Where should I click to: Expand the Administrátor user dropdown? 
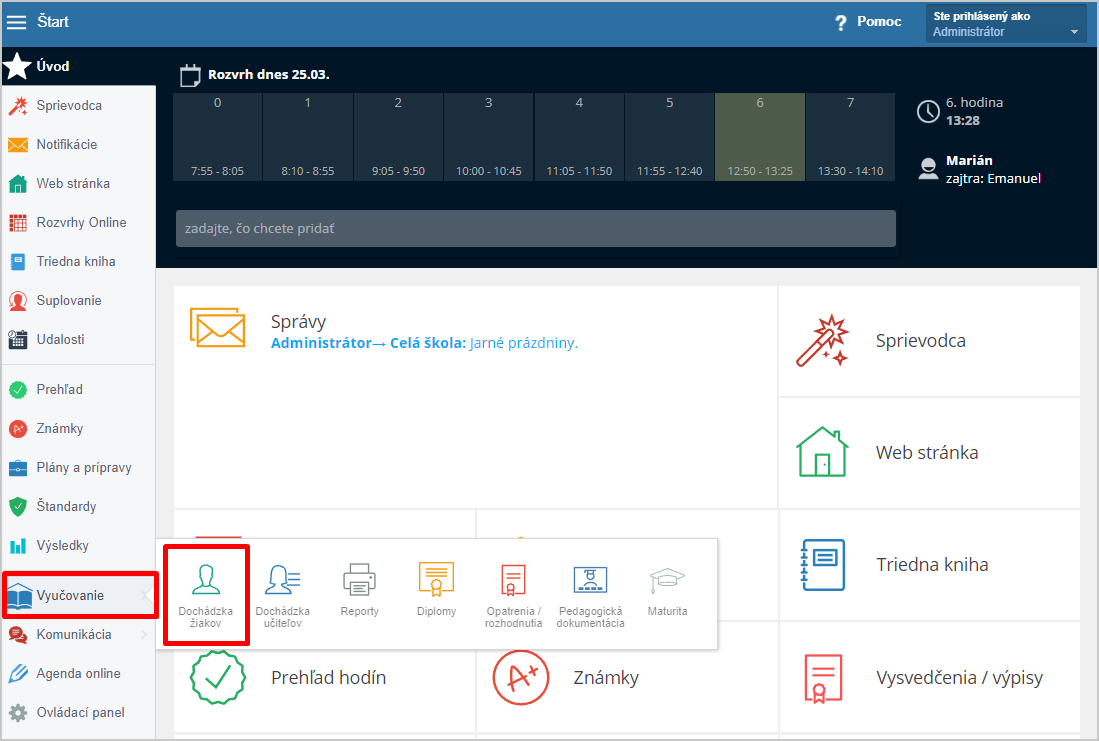[x=1005, y=24]
